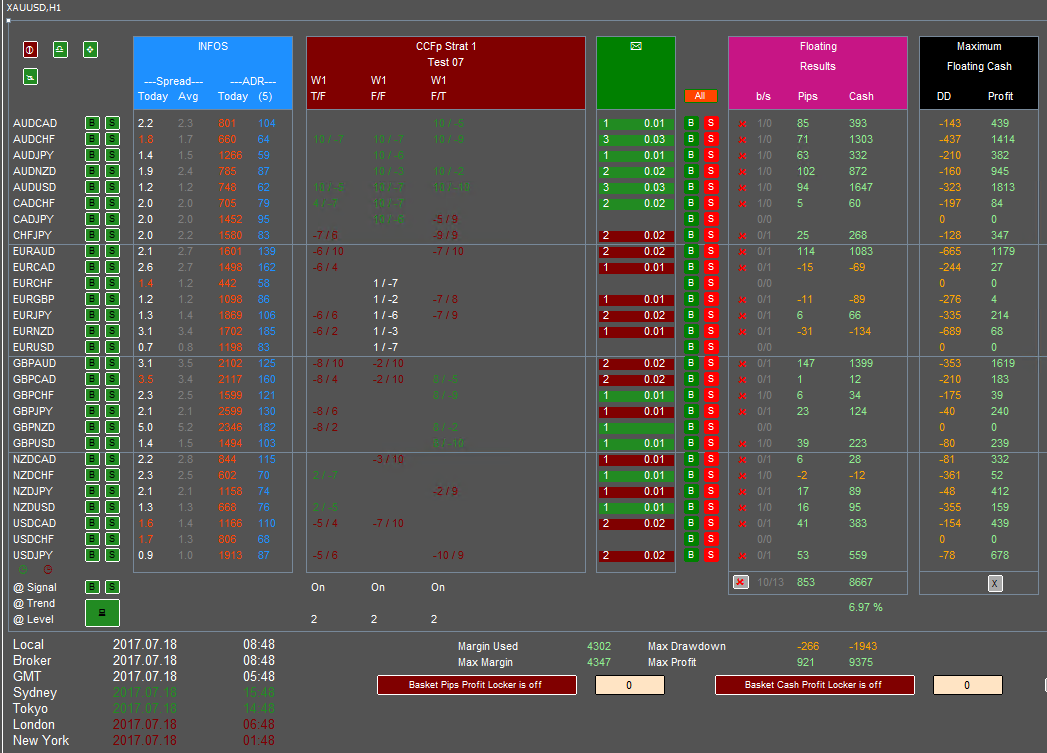Click the Maximum Floating Cash header
The image size is (1047, 753).
pos(979,56)
